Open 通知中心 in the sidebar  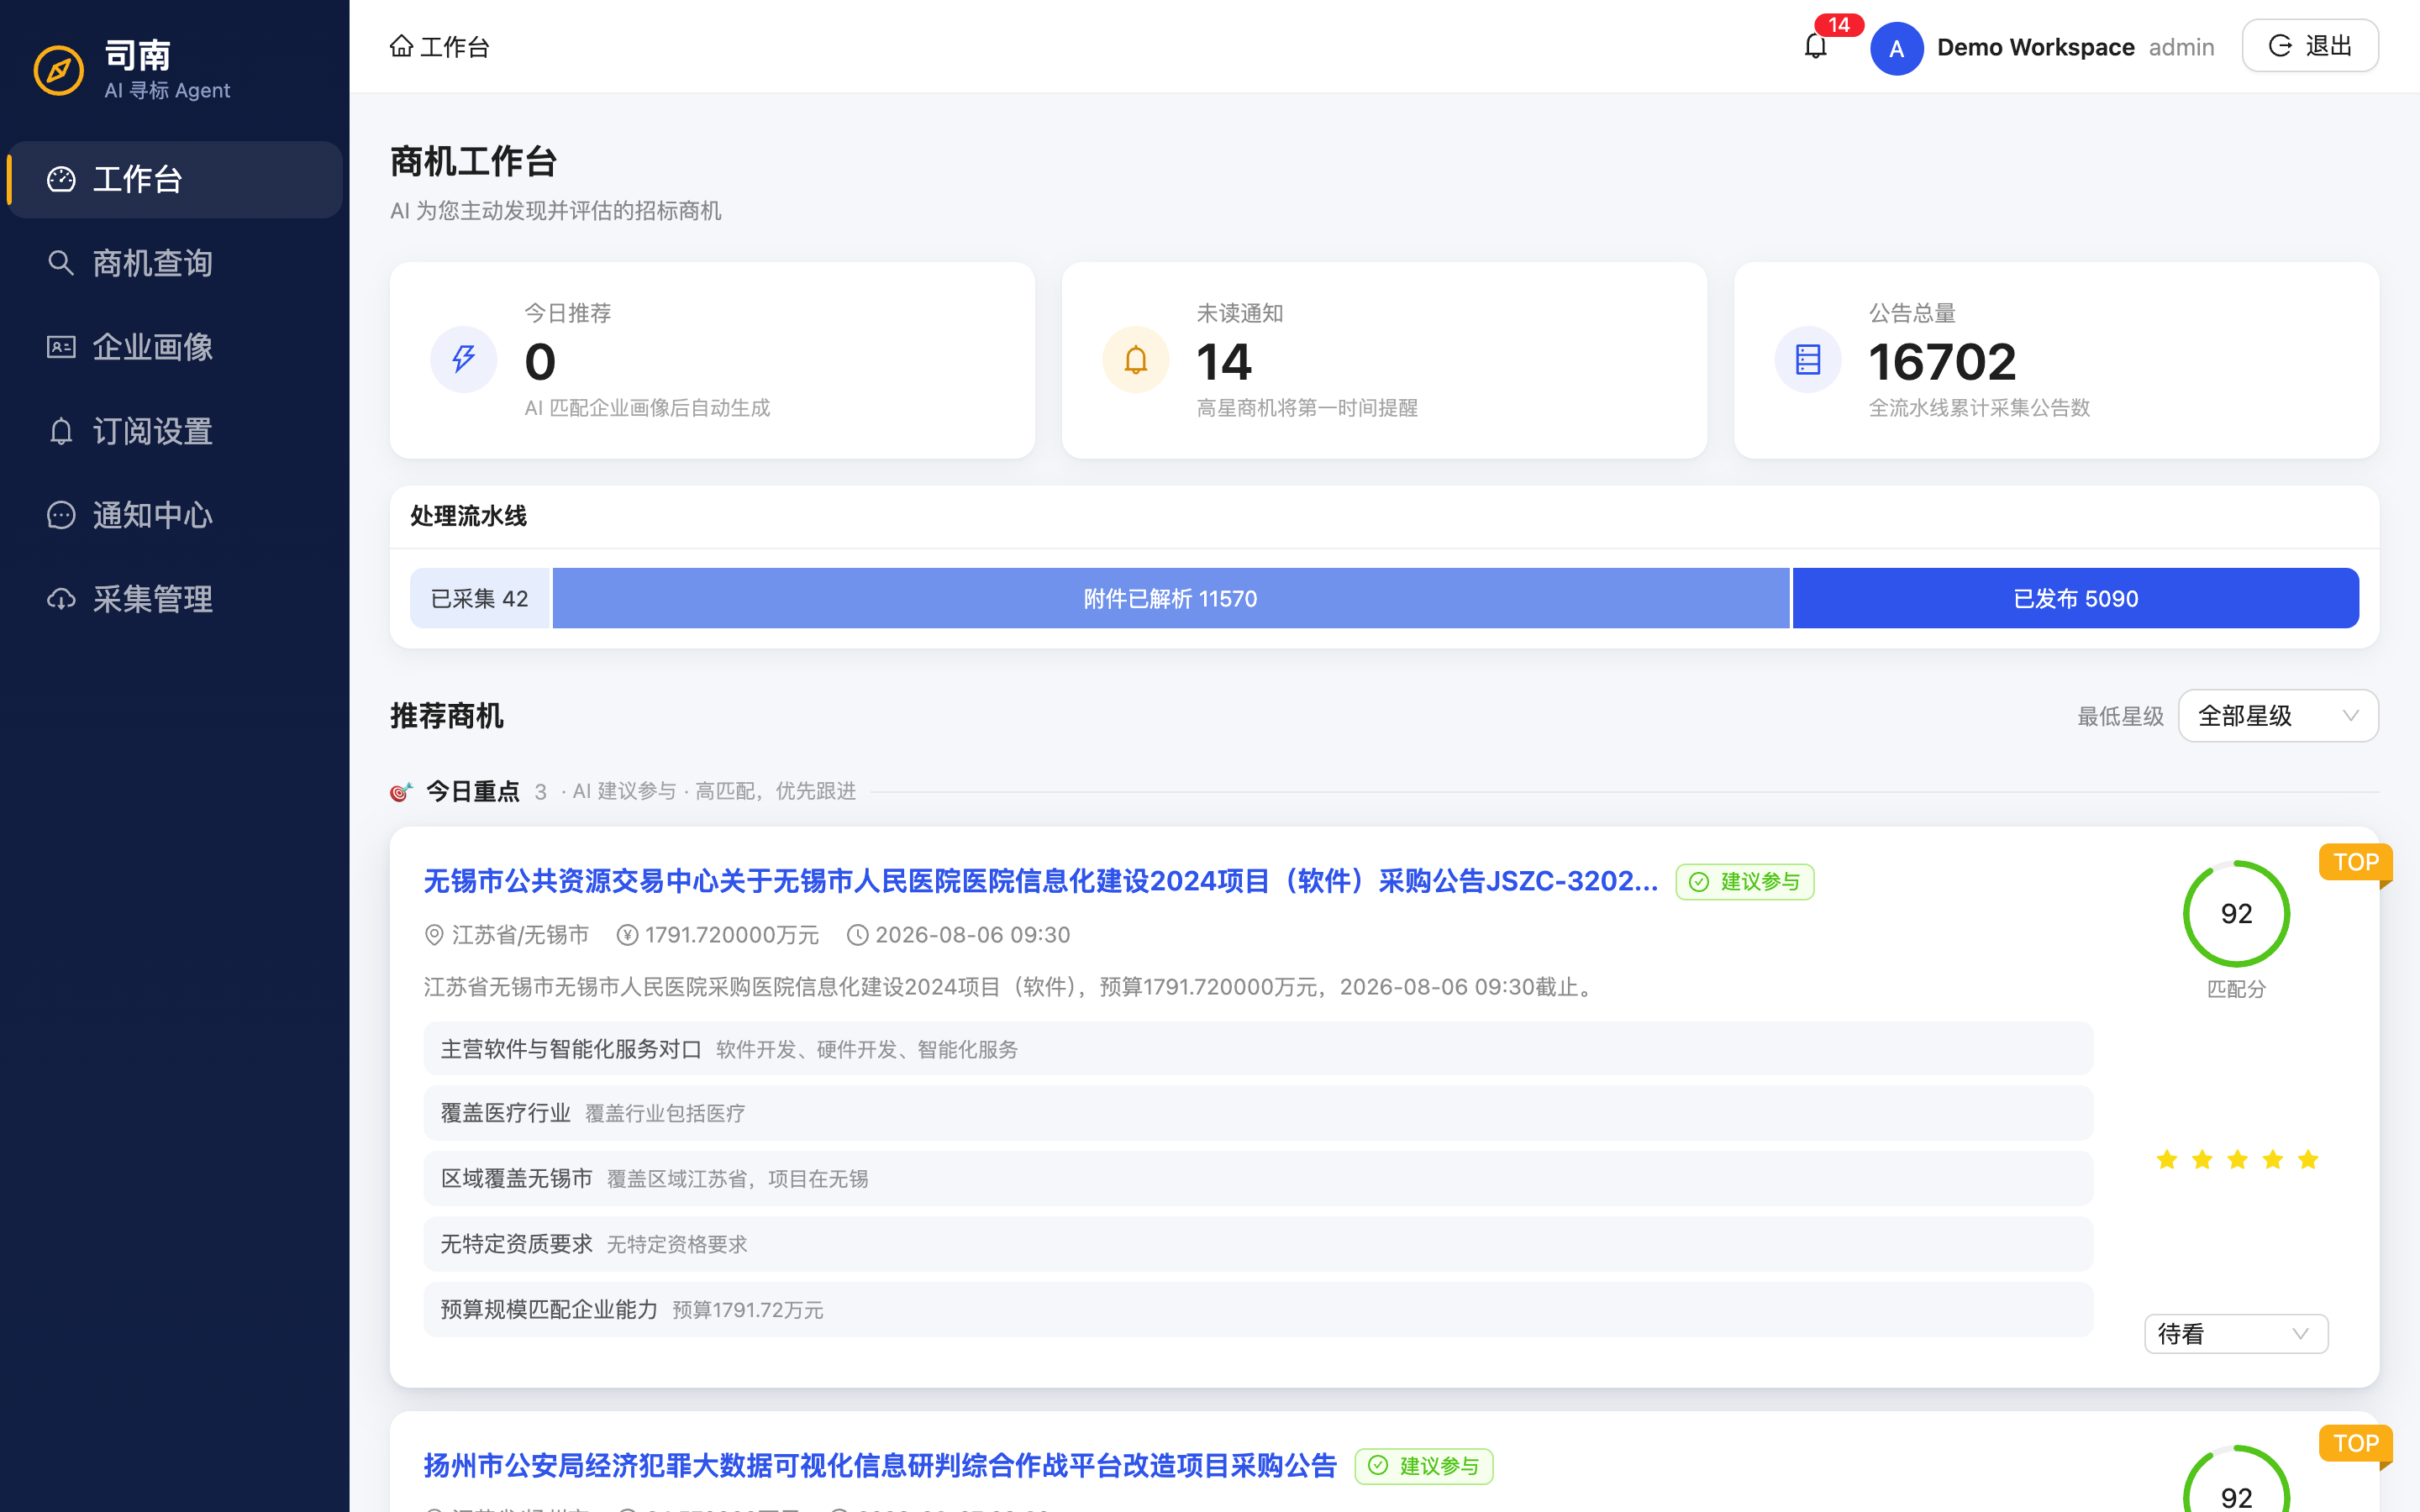coord(175,515)
